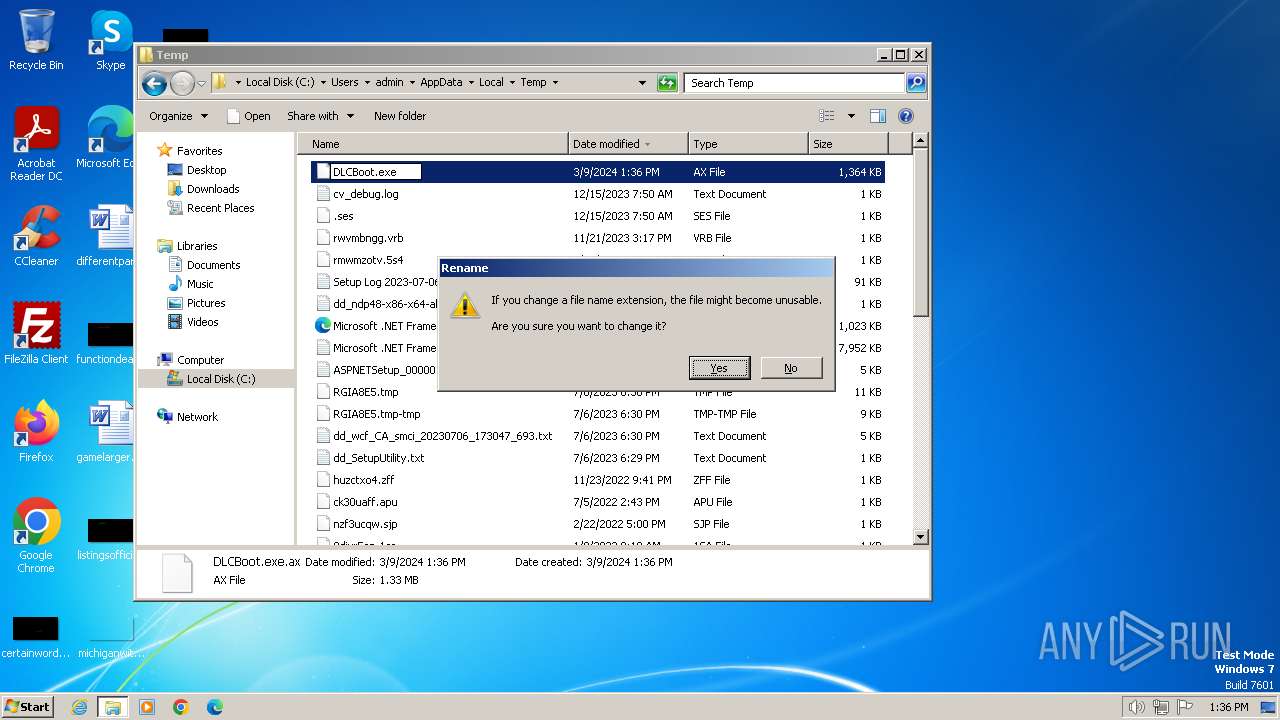Image resolution: width=1280 pixels, height=720 pixels.
Task: Open the view options dropdown arrow
Action: 851,116
